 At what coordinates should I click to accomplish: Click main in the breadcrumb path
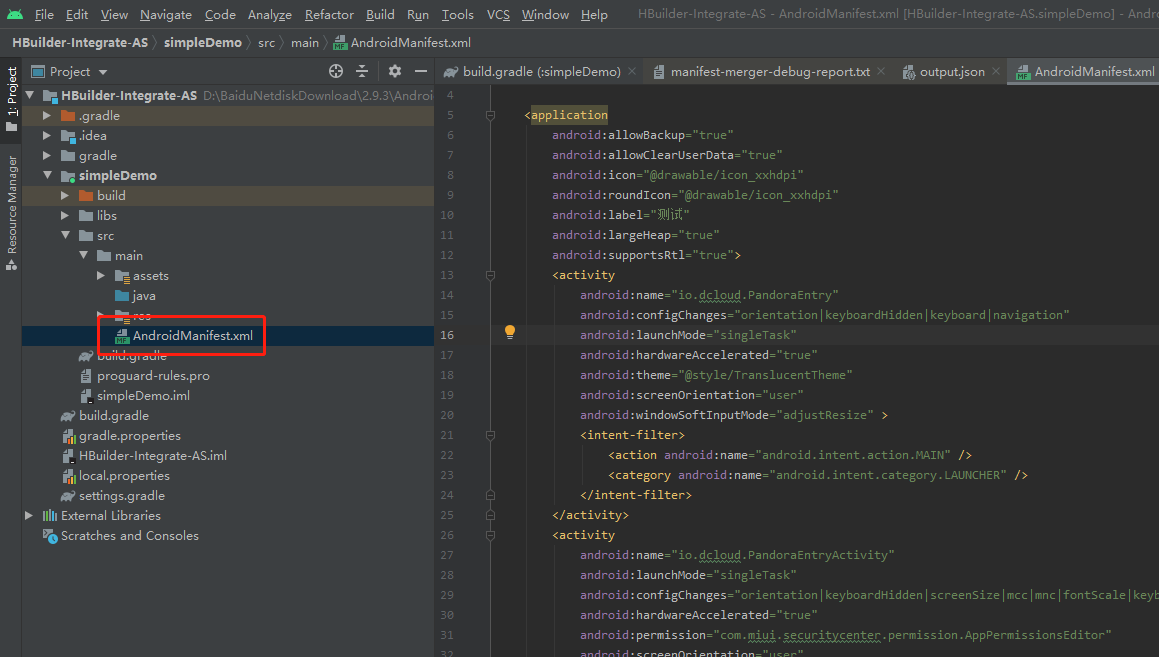[305, 43]
